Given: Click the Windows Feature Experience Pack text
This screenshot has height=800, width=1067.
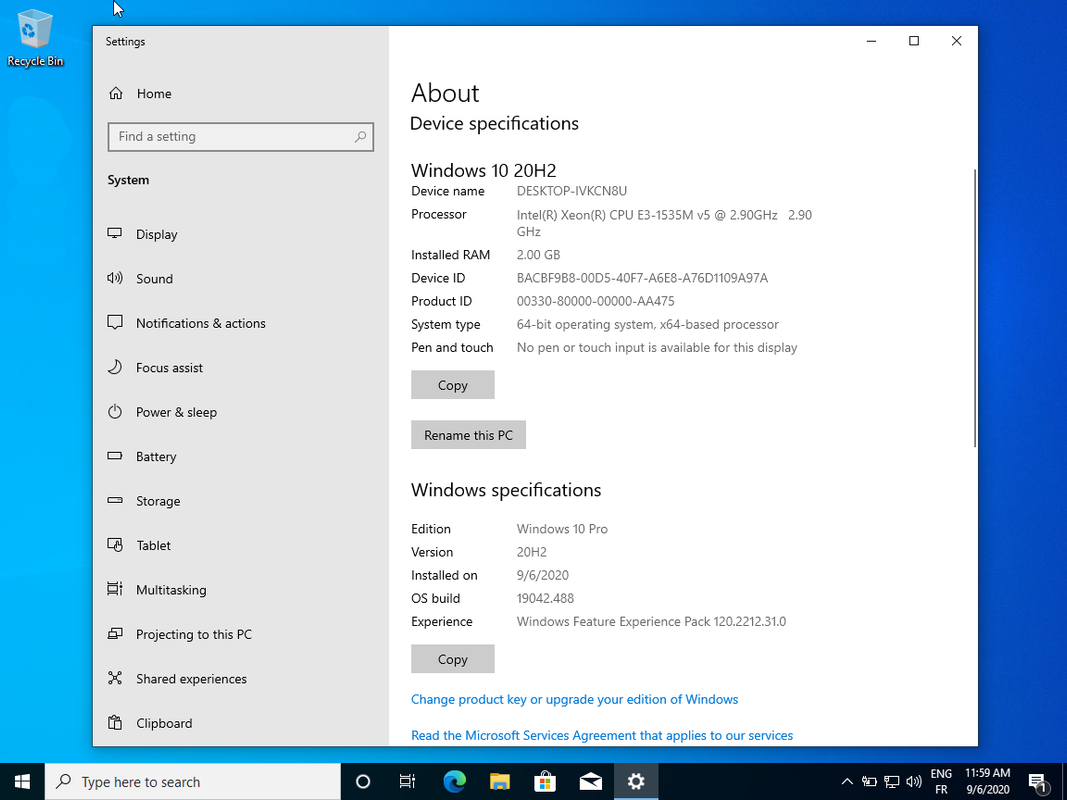Looking at the screenshot, I should point(651,622).
